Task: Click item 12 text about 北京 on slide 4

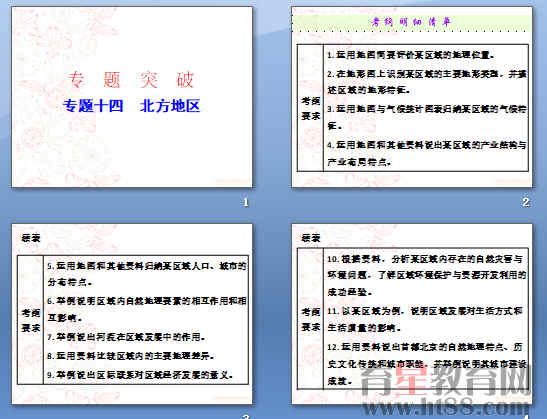Action: pyautogui.click(x=427, y=364)
